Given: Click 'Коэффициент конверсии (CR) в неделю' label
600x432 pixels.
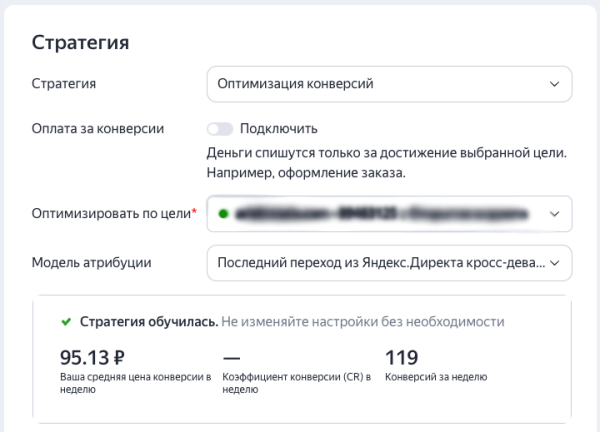Looking at the screenshot, I should pyautogui.click(x=297, y=383).
